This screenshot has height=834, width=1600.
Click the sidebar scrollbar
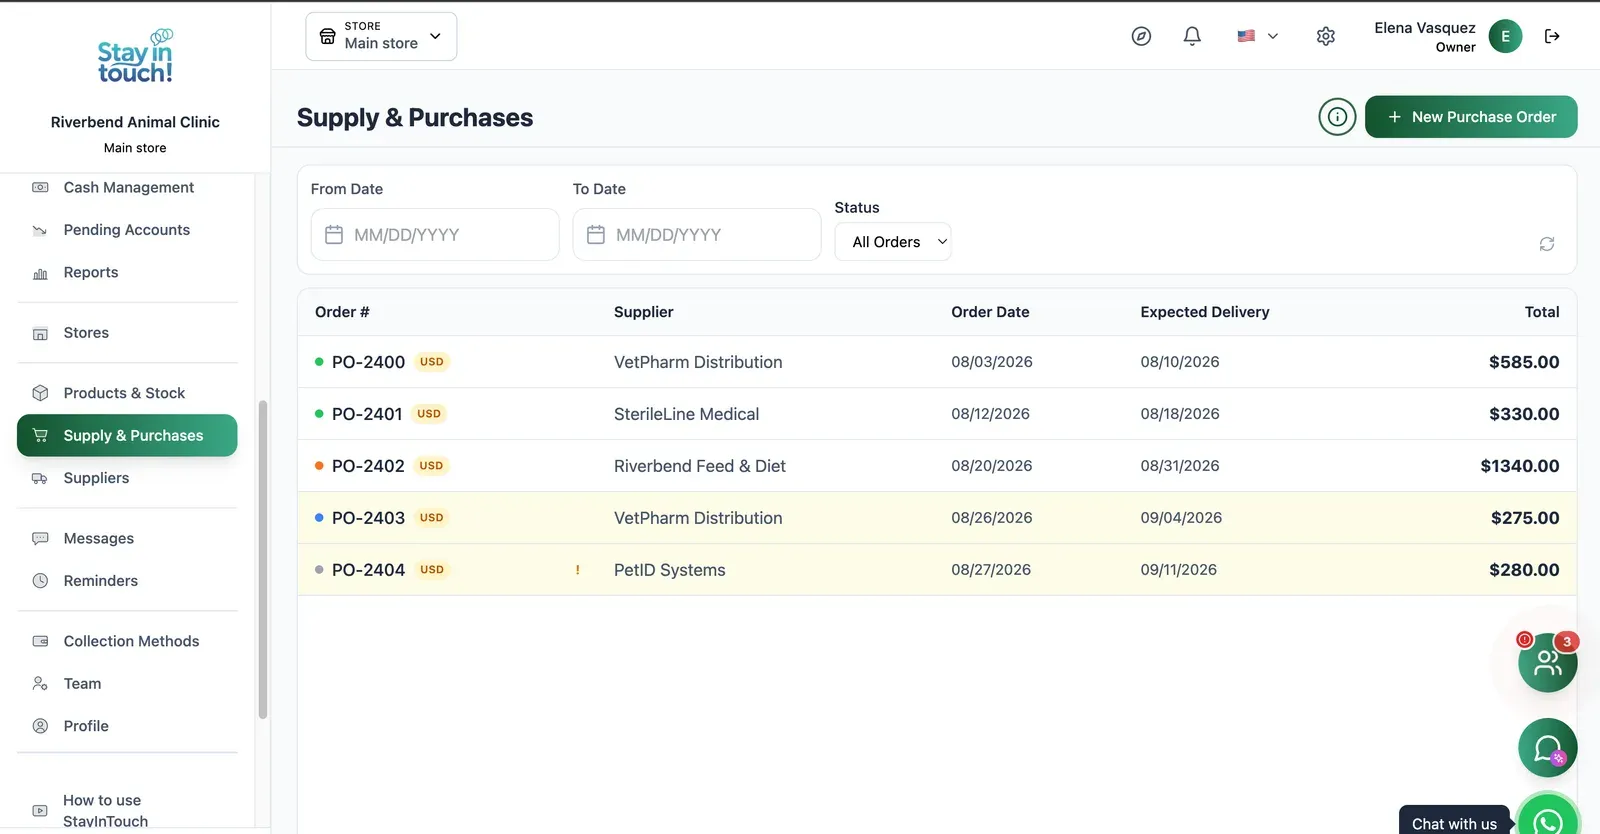263,560
